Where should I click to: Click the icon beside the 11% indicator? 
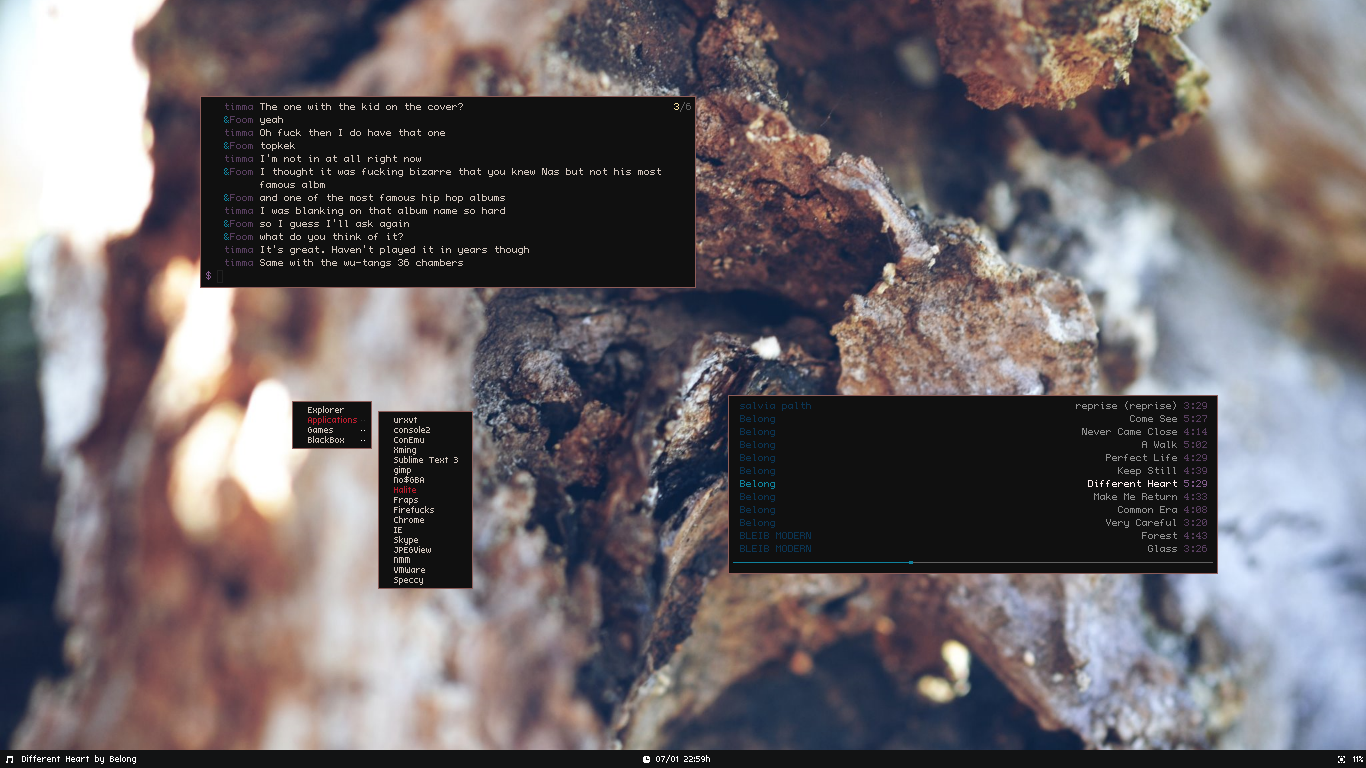click(x=1342, y=759)
